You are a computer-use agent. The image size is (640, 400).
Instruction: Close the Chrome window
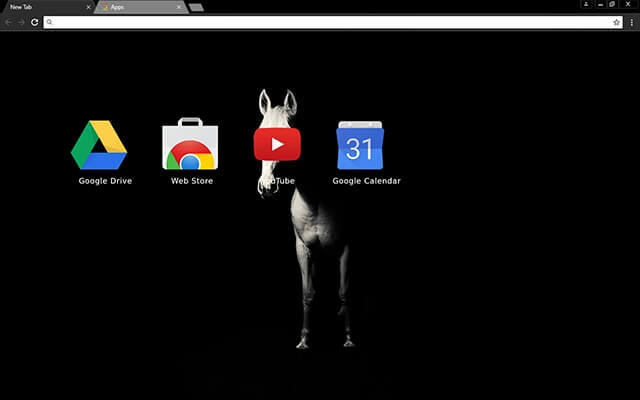628,4
